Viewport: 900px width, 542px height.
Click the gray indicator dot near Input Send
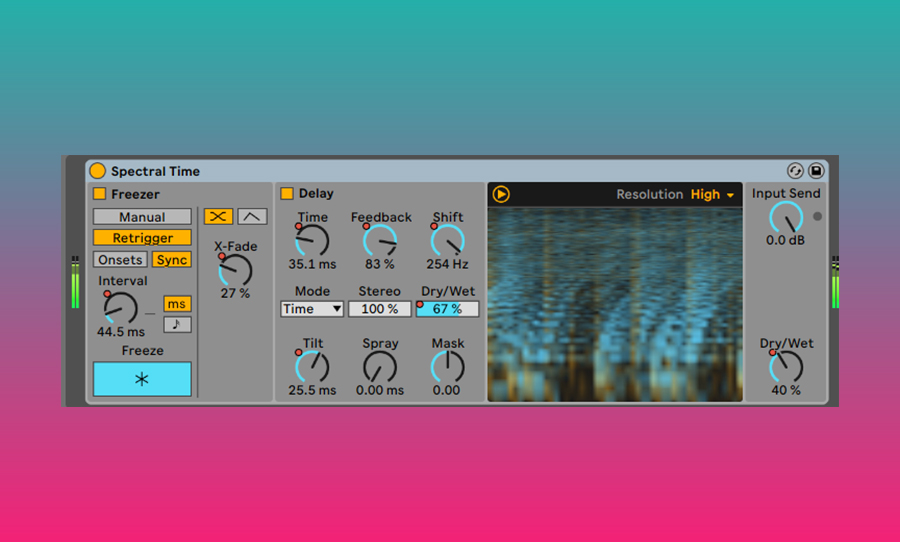pos(817,216)
